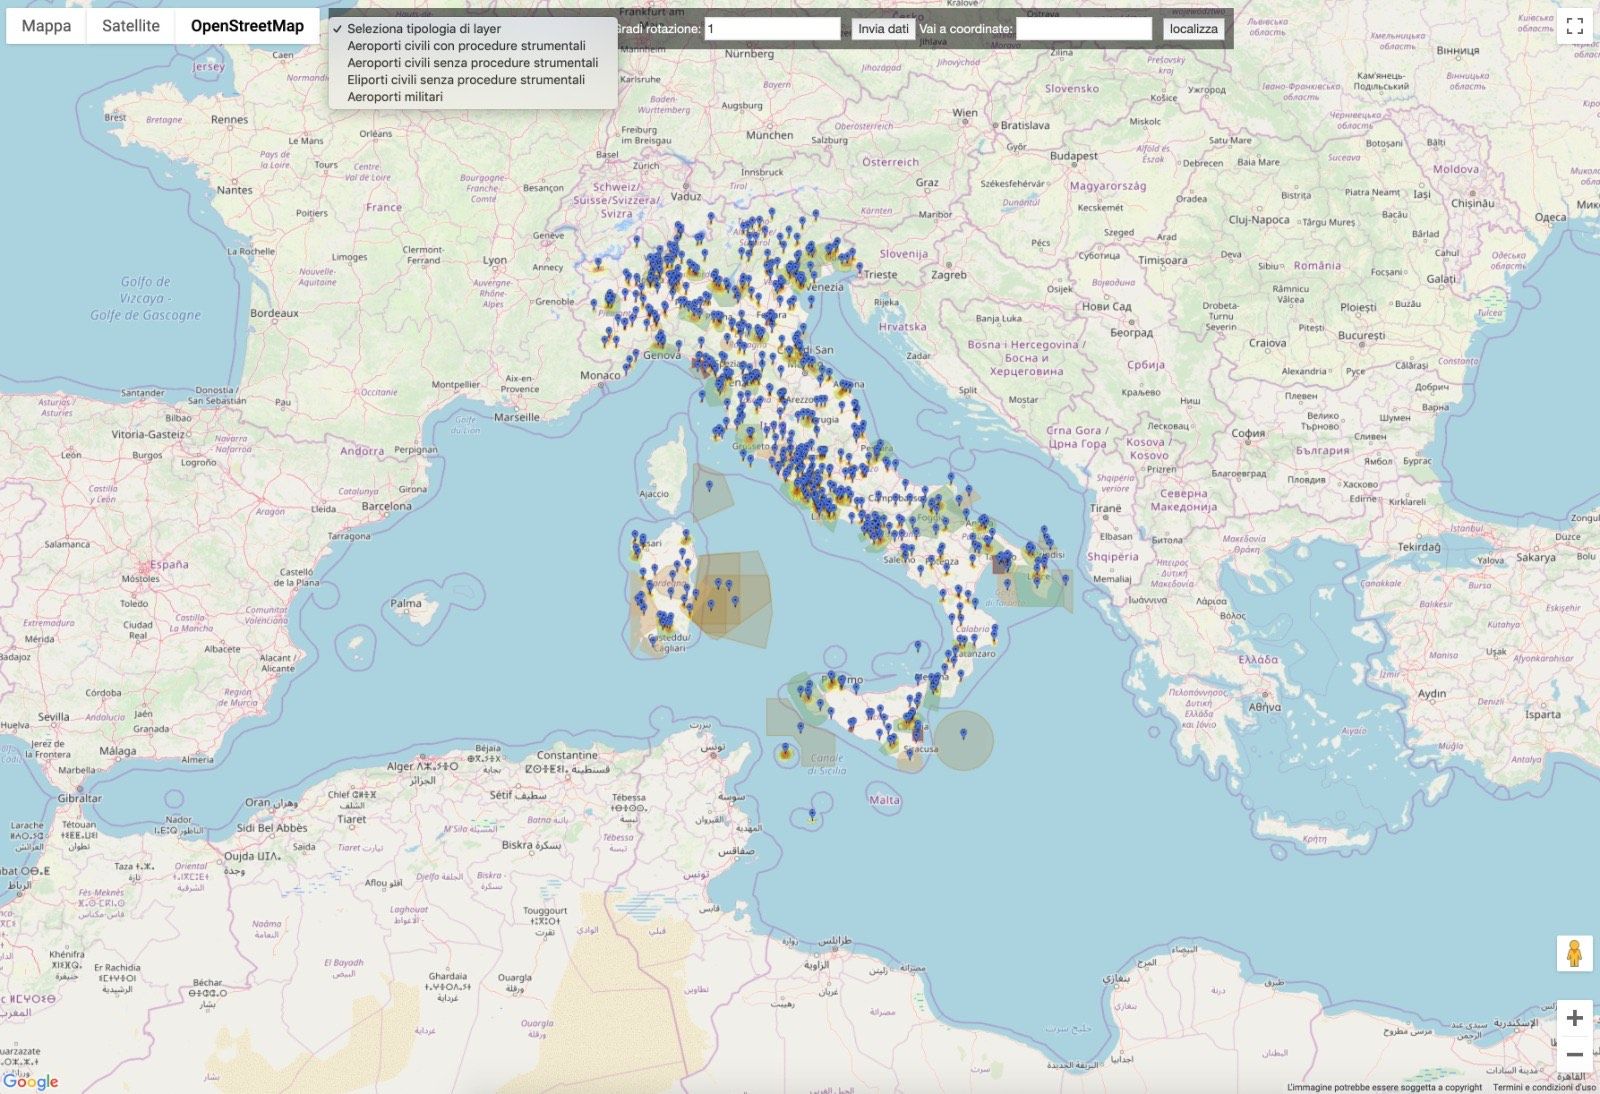Click the blue airport marker on Corsica
1600x1094 pixels.
click(x=710, y=486)
